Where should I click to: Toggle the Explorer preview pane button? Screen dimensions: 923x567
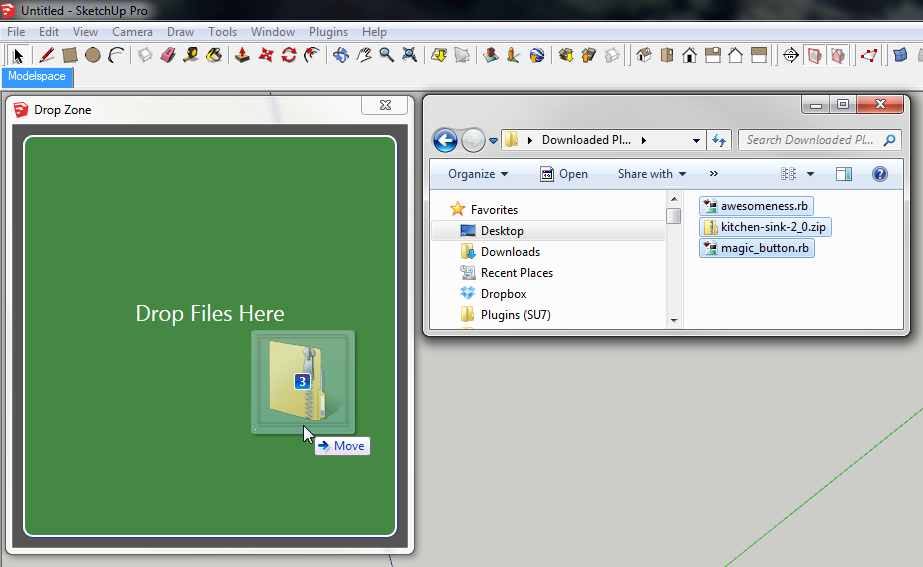click(844, 174)
